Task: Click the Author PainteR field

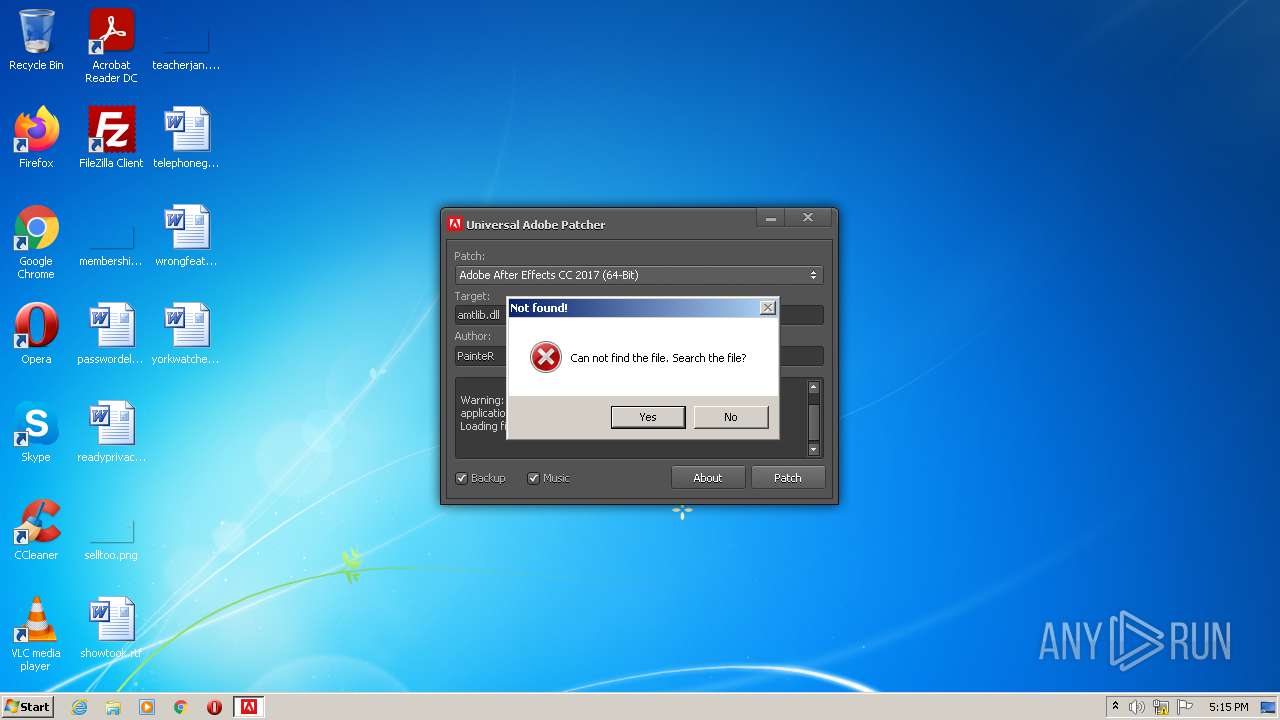Action: pos(639,355)
